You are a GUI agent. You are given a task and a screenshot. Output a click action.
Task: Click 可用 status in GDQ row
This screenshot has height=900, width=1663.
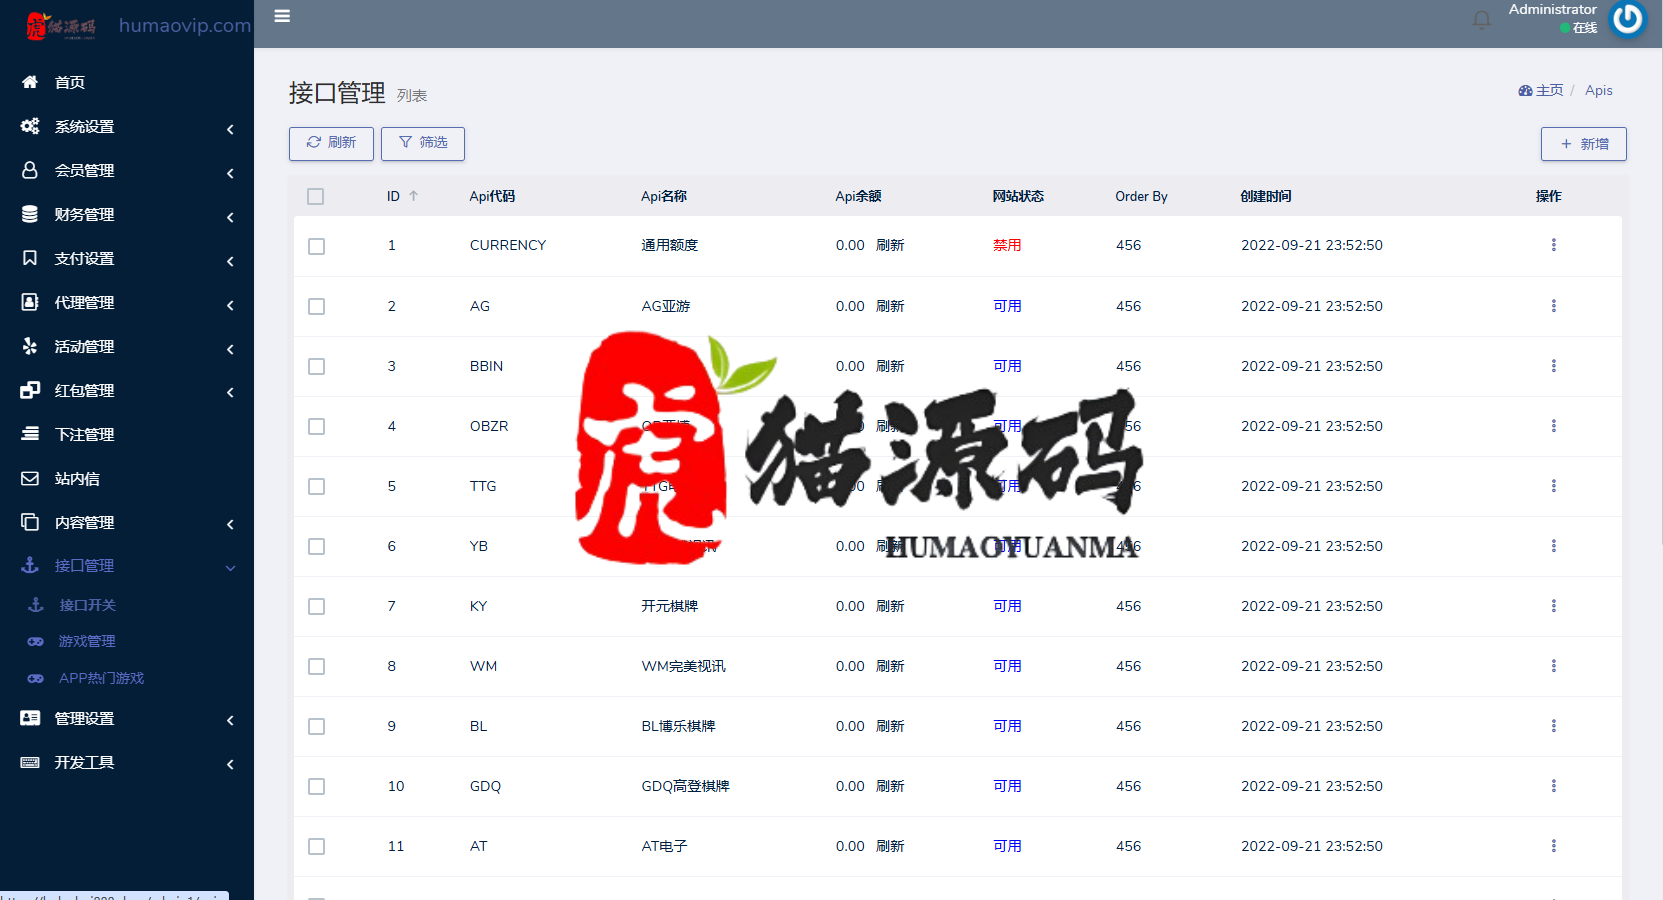(x=1007, y=786)
